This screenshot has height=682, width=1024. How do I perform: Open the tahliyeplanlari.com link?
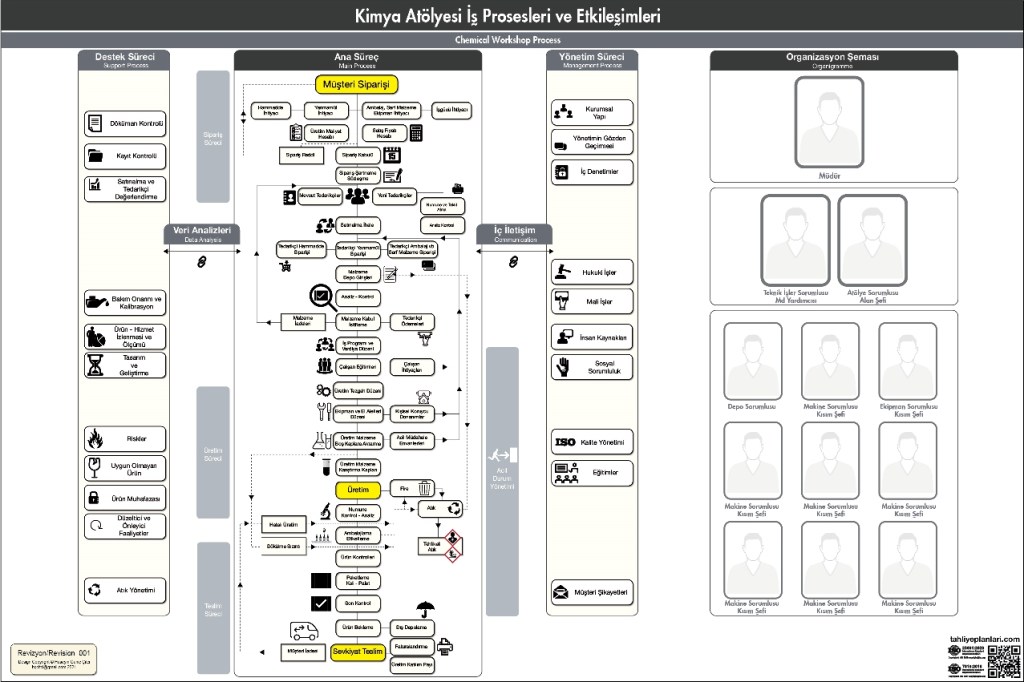click(x=983, y=638)
